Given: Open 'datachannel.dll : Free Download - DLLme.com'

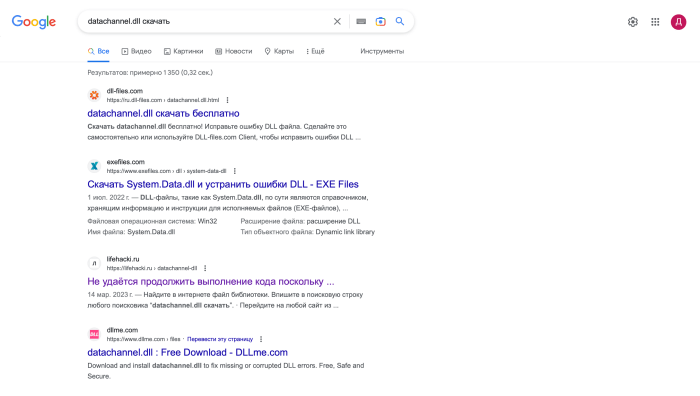Looking at the screenshot, I should click(188, 353).
